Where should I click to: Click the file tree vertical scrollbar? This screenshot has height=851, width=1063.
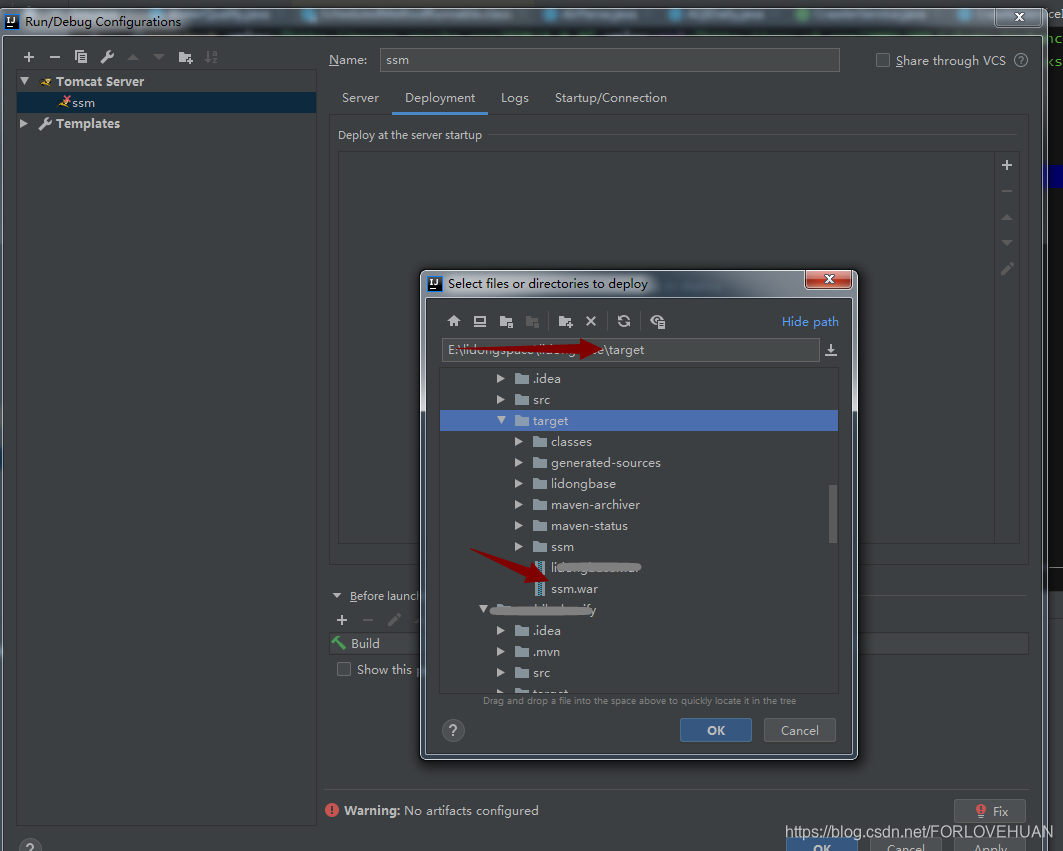(x=833, y=514)
